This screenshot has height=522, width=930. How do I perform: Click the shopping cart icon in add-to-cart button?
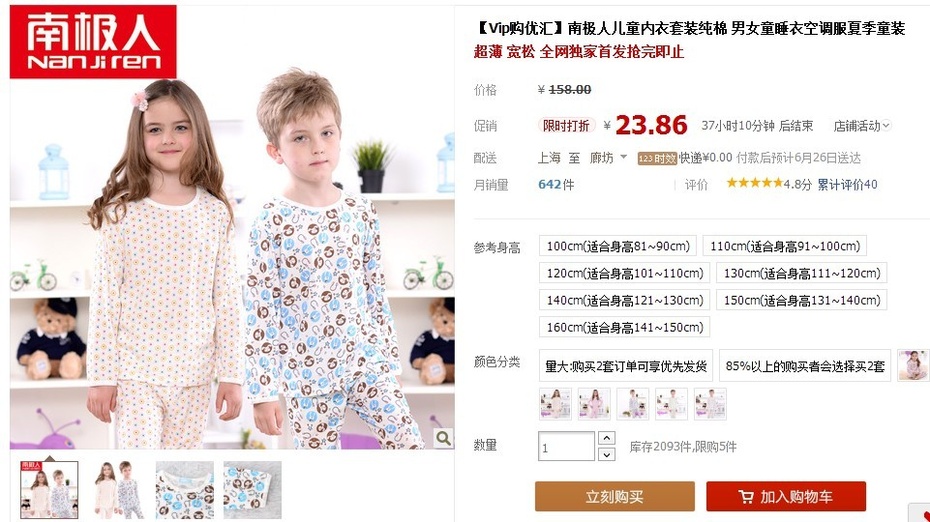[746, 496]
